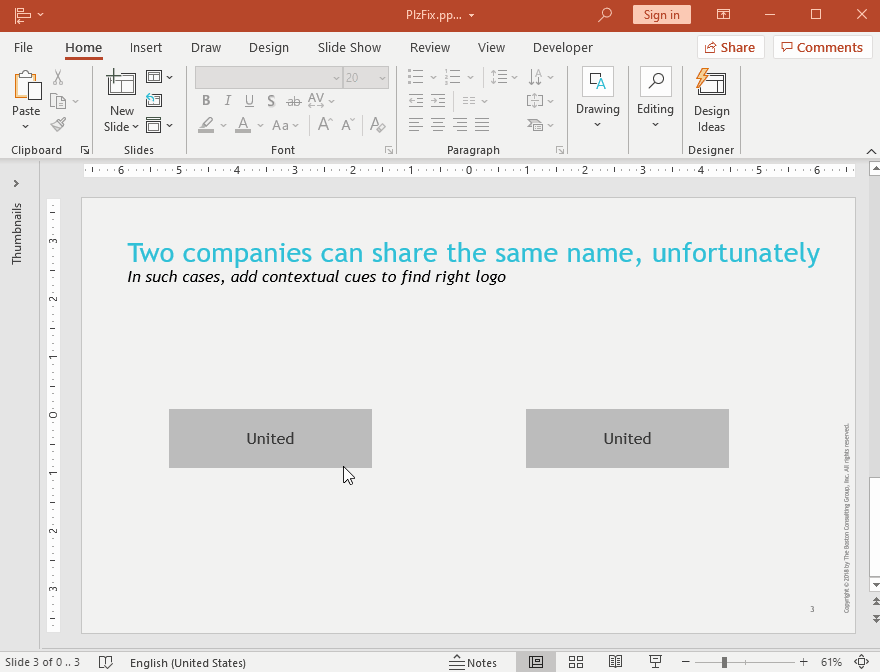Image resolution: width=880 pixels, height=672 pixels.
Task: Open the Review ribbon tab
Action: click(429, 47)
